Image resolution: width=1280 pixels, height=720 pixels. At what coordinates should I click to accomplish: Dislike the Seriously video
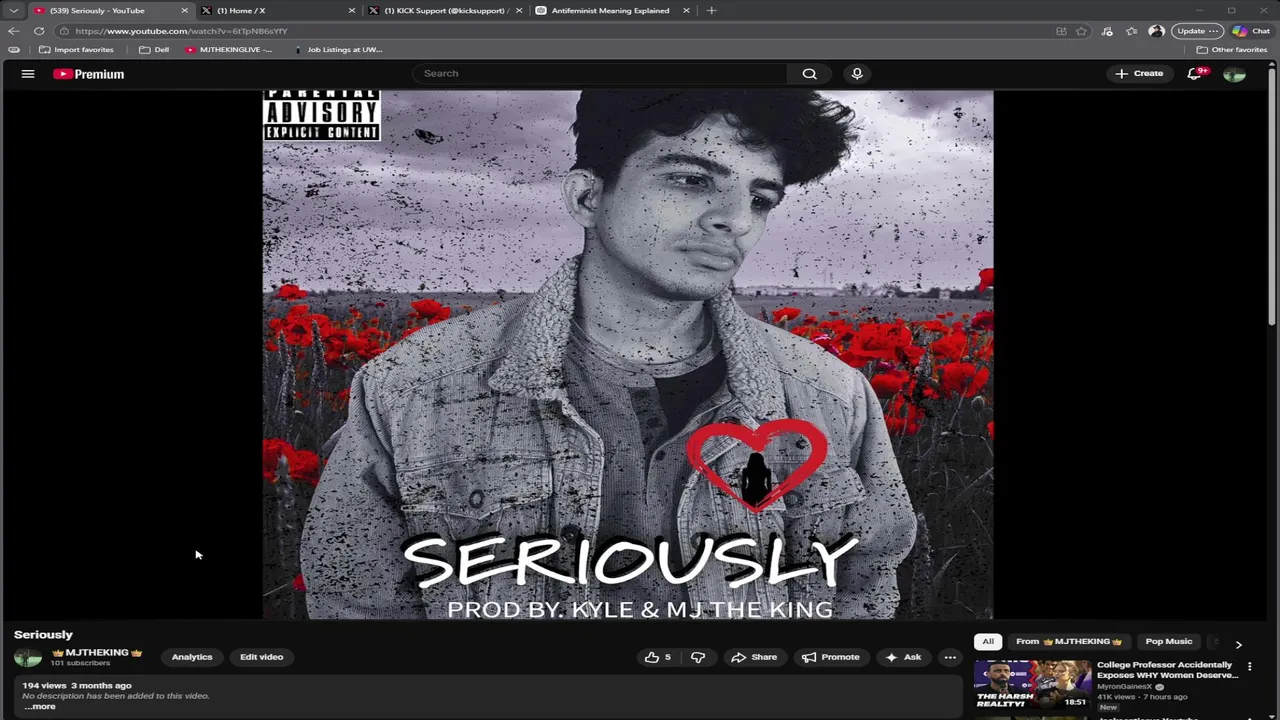pos(698,657)
